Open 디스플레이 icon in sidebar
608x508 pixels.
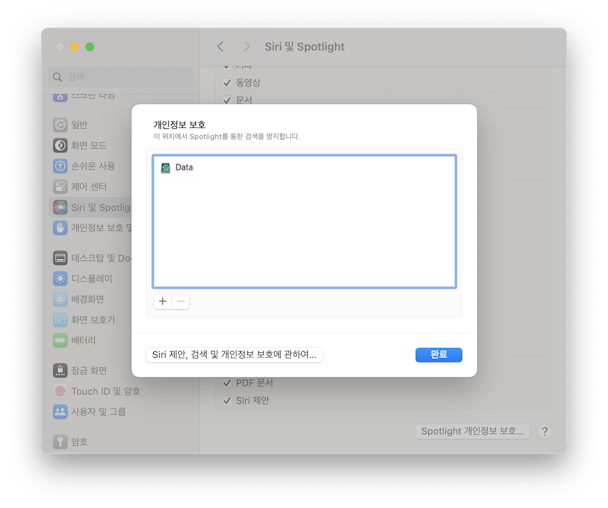60,278
